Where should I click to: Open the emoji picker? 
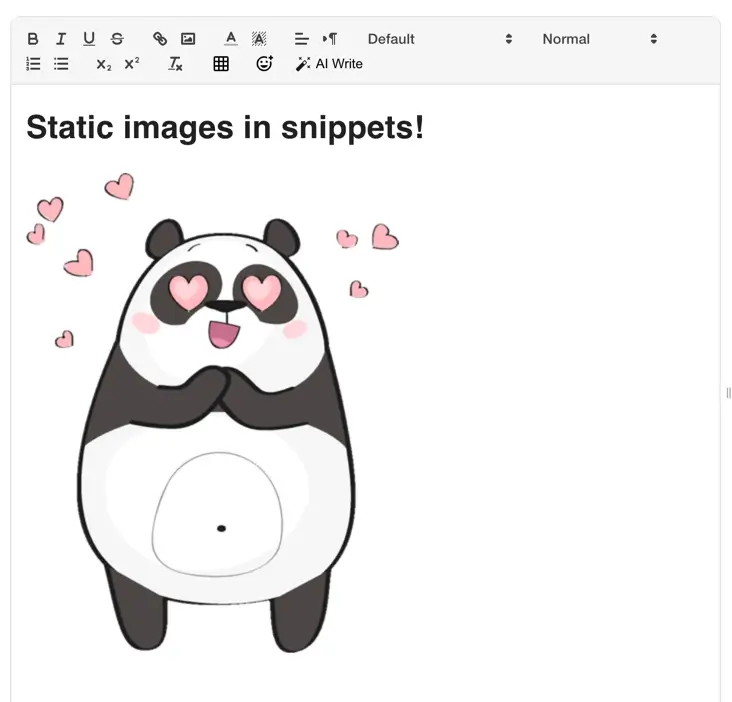(x=264, y=64)
